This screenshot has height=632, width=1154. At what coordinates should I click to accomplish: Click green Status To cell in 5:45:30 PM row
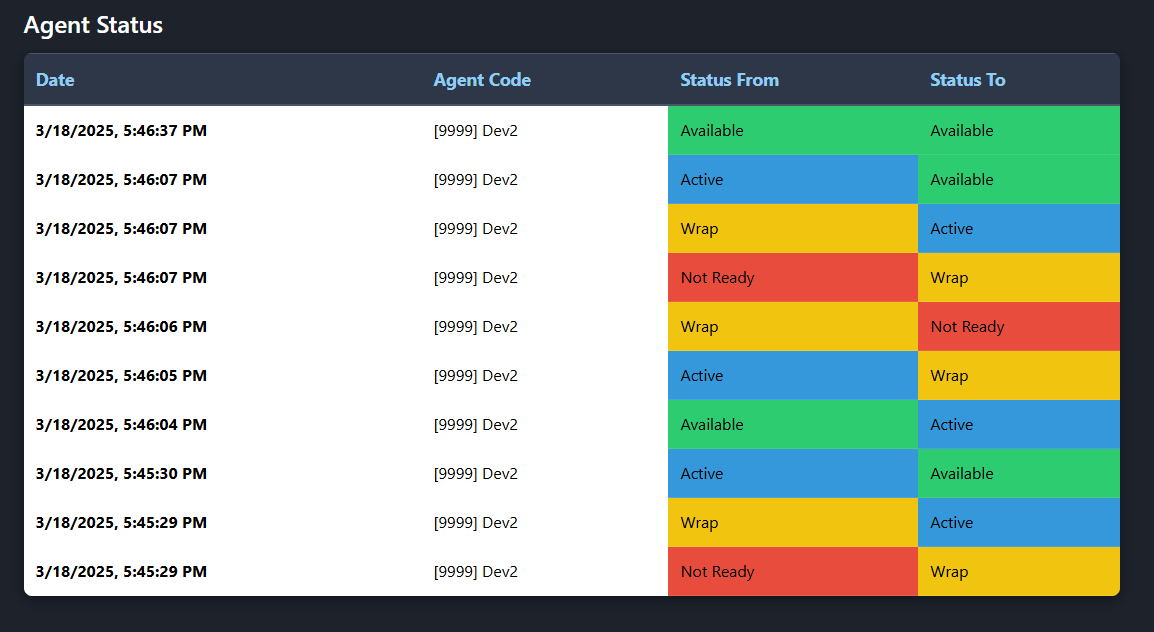pyautogui.click(x=1018, y=474)
